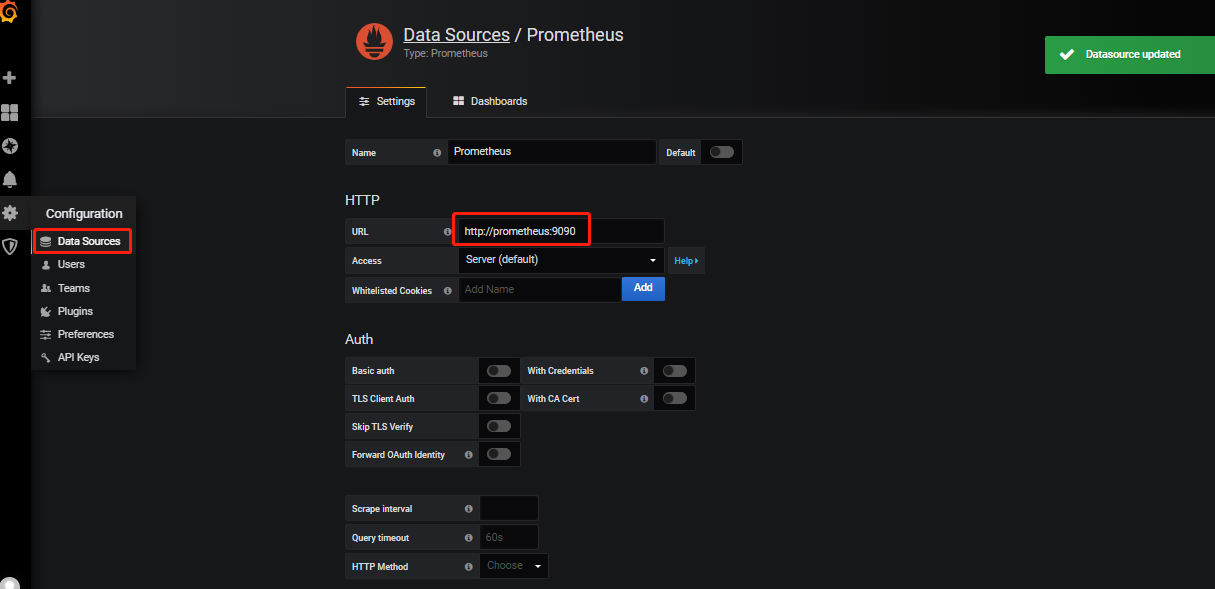The height and width of the screenshot is (589, 1215).
Task: Open the HTTP Method Choose dropdown
Action: click(x=514, y=566)
